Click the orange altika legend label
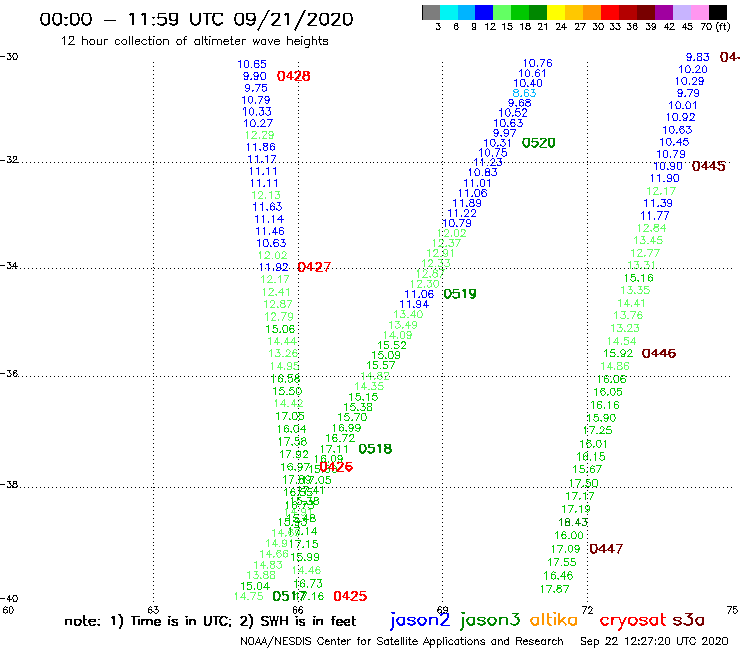This screenshot has width=740, height=650. 554,620
